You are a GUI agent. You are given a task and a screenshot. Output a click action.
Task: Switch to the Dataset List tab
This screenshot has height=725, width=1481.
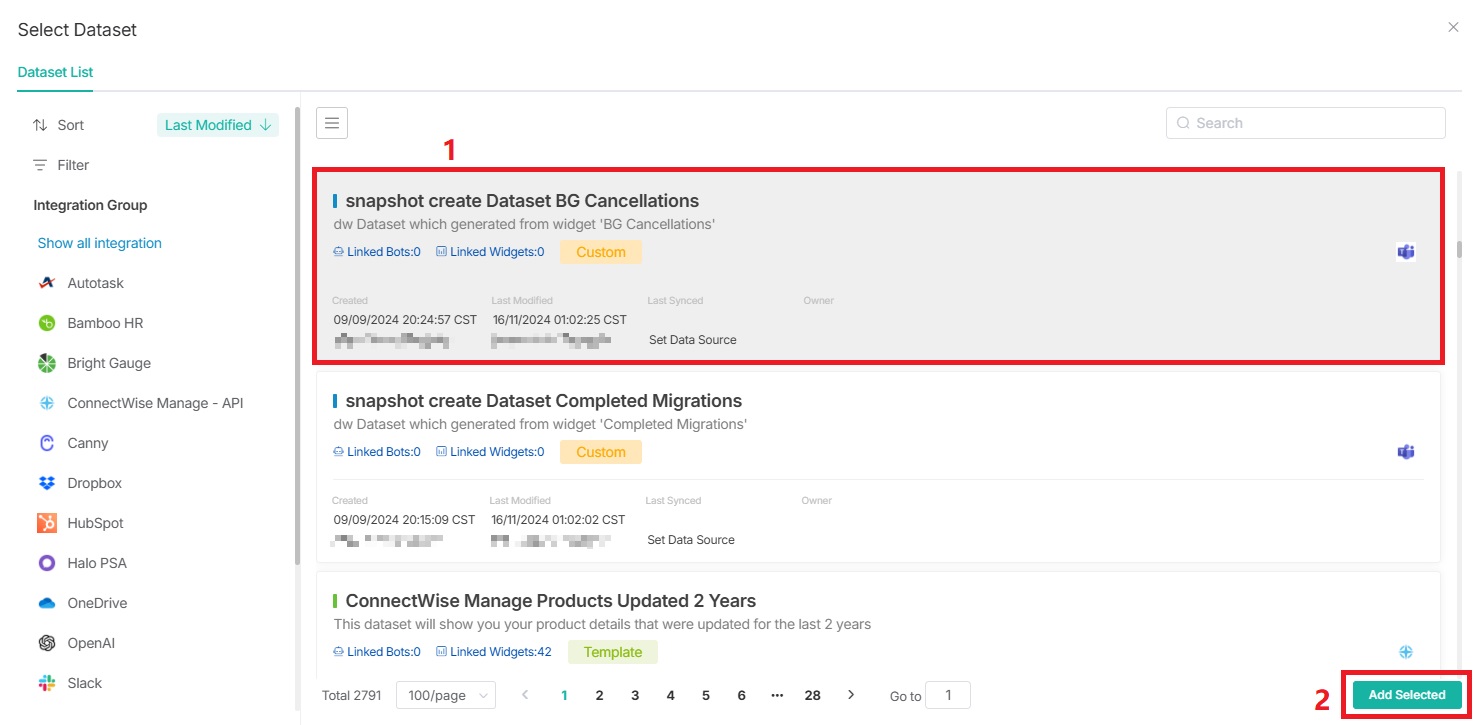(x=55, y=72)
